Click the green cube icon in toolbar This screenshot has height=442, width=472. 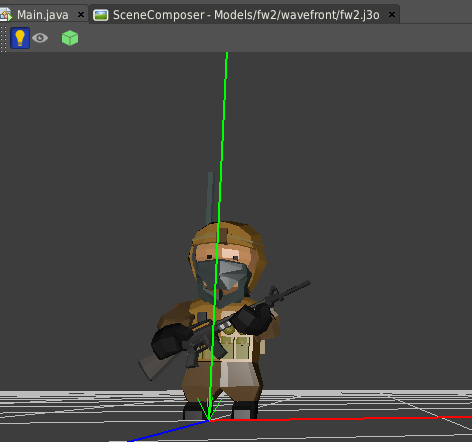[x=70, y=38]
